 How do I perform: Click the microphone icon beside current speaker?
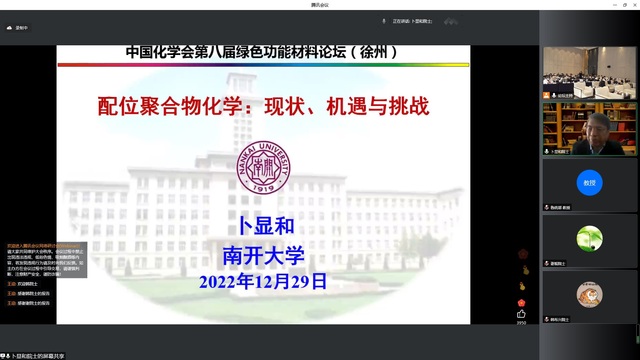[384, 21]
